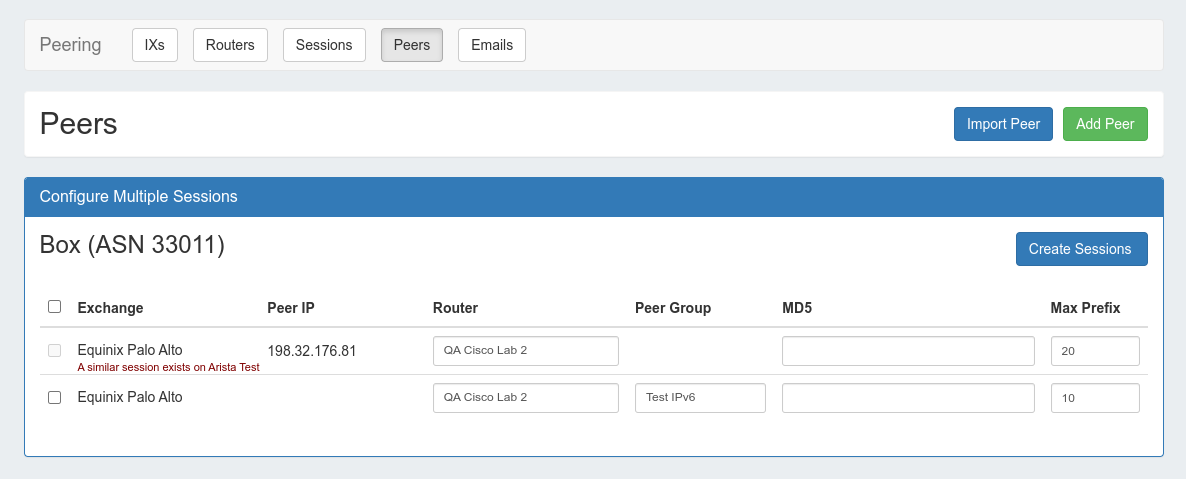The image size is (1186, 479).
Task: Open the IXs tab
Action: [155, 45]
